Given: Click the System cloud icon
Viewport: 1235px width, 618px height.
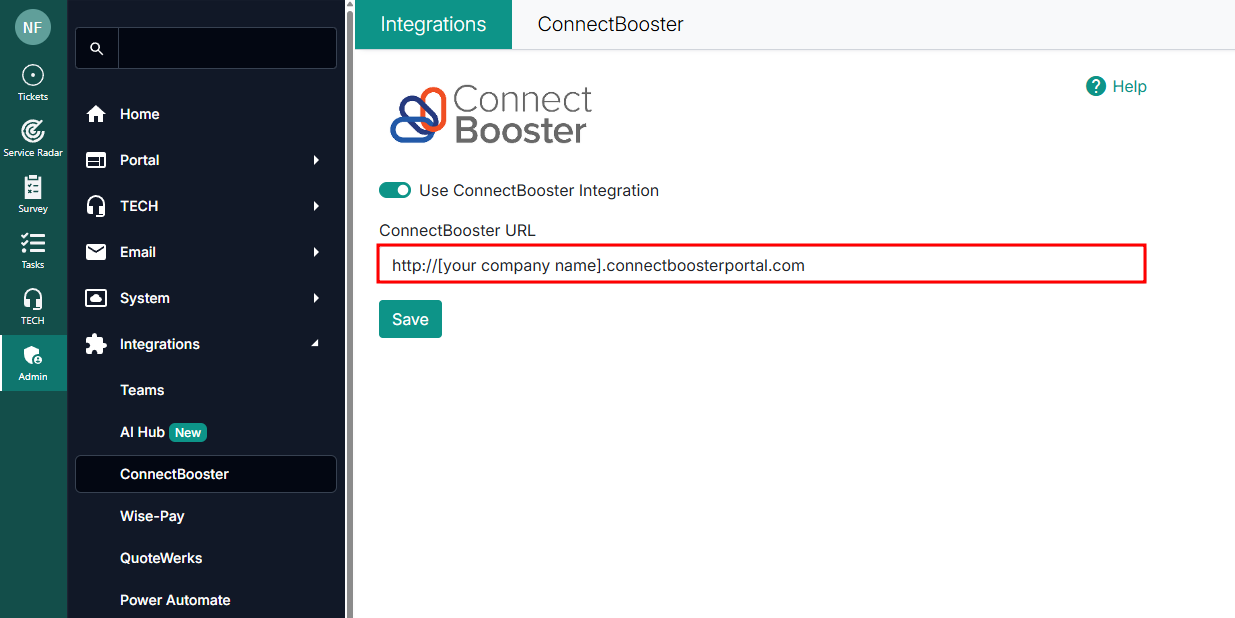Looking at the screenshot, I should pos(96,298).
